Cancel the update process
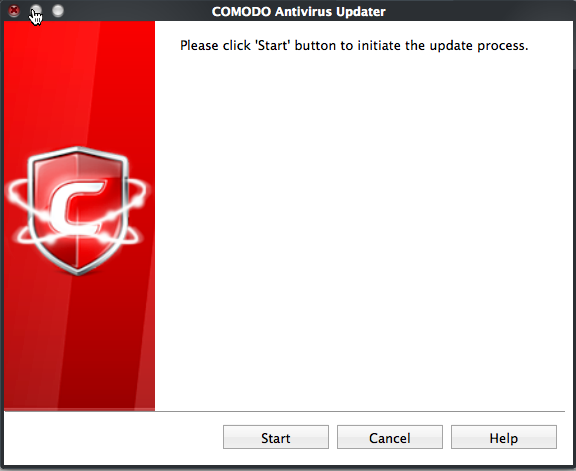 point(390,437)
